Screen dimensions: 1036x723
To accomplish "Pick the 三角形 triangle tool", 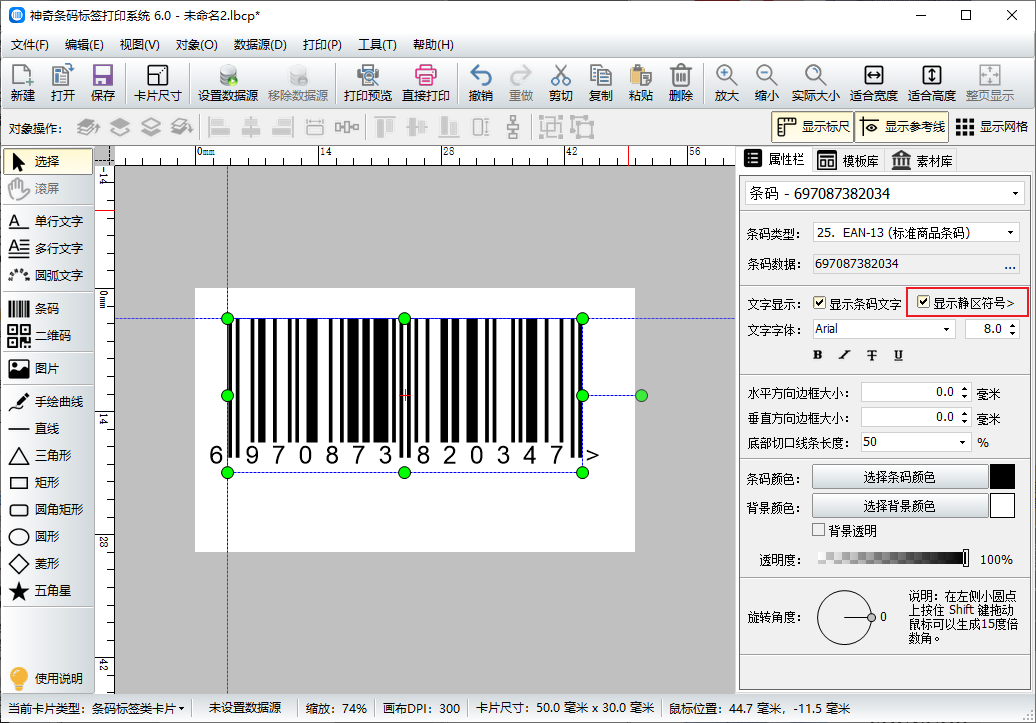I will pos(47,455).
